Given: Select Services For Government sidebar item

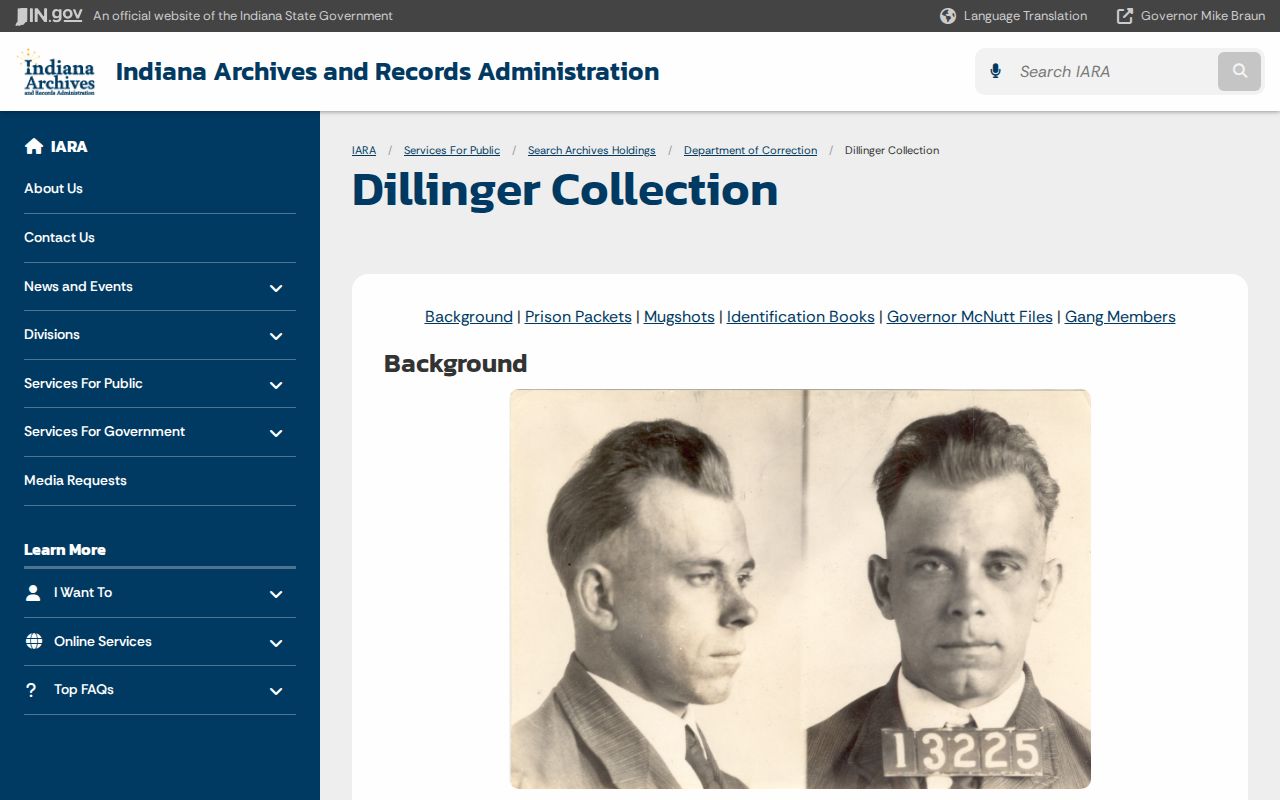Looking at the screenshot, I should pos(104,431).
